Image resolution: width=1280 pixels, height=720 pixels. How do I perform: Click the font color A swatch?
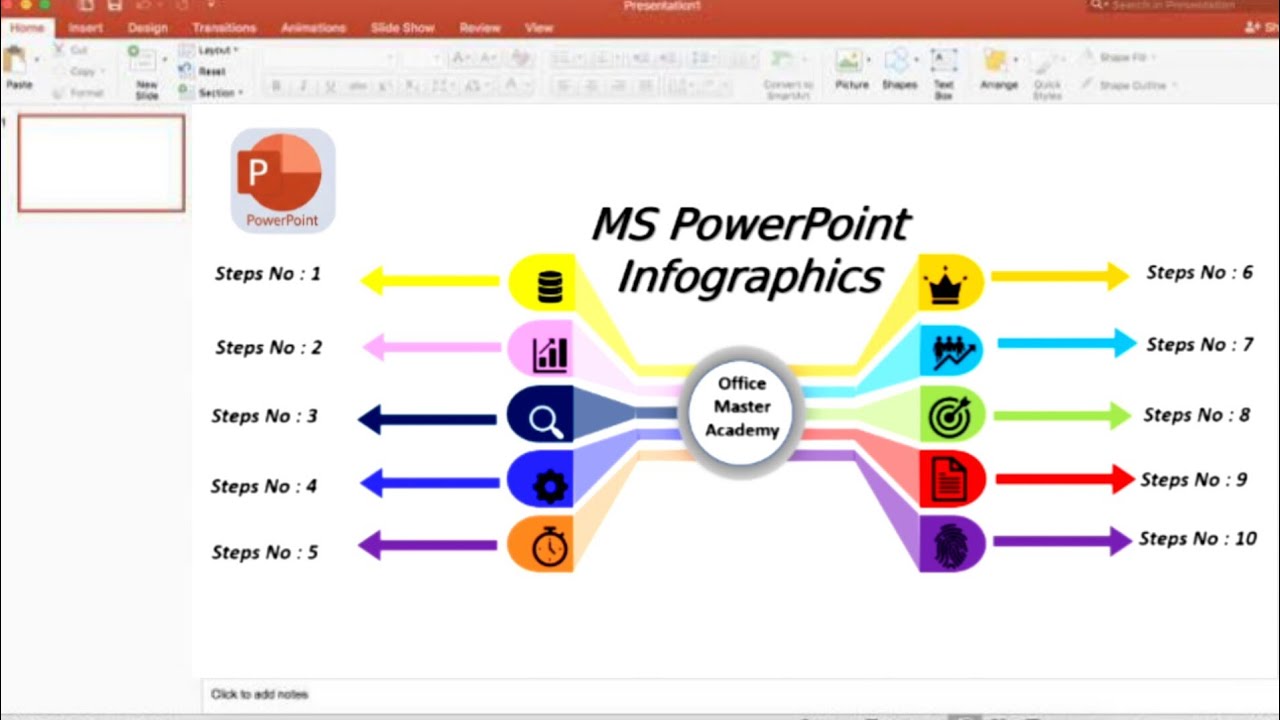click(513, 86)
